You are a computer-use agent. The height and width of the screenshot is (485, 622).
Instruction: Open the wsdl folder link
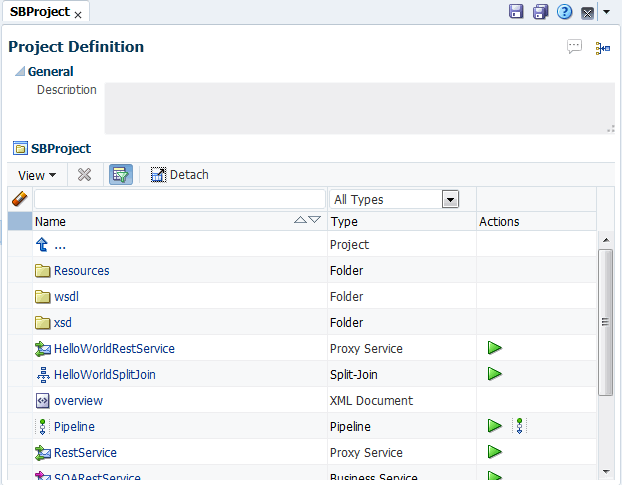(x=66, y=297)
